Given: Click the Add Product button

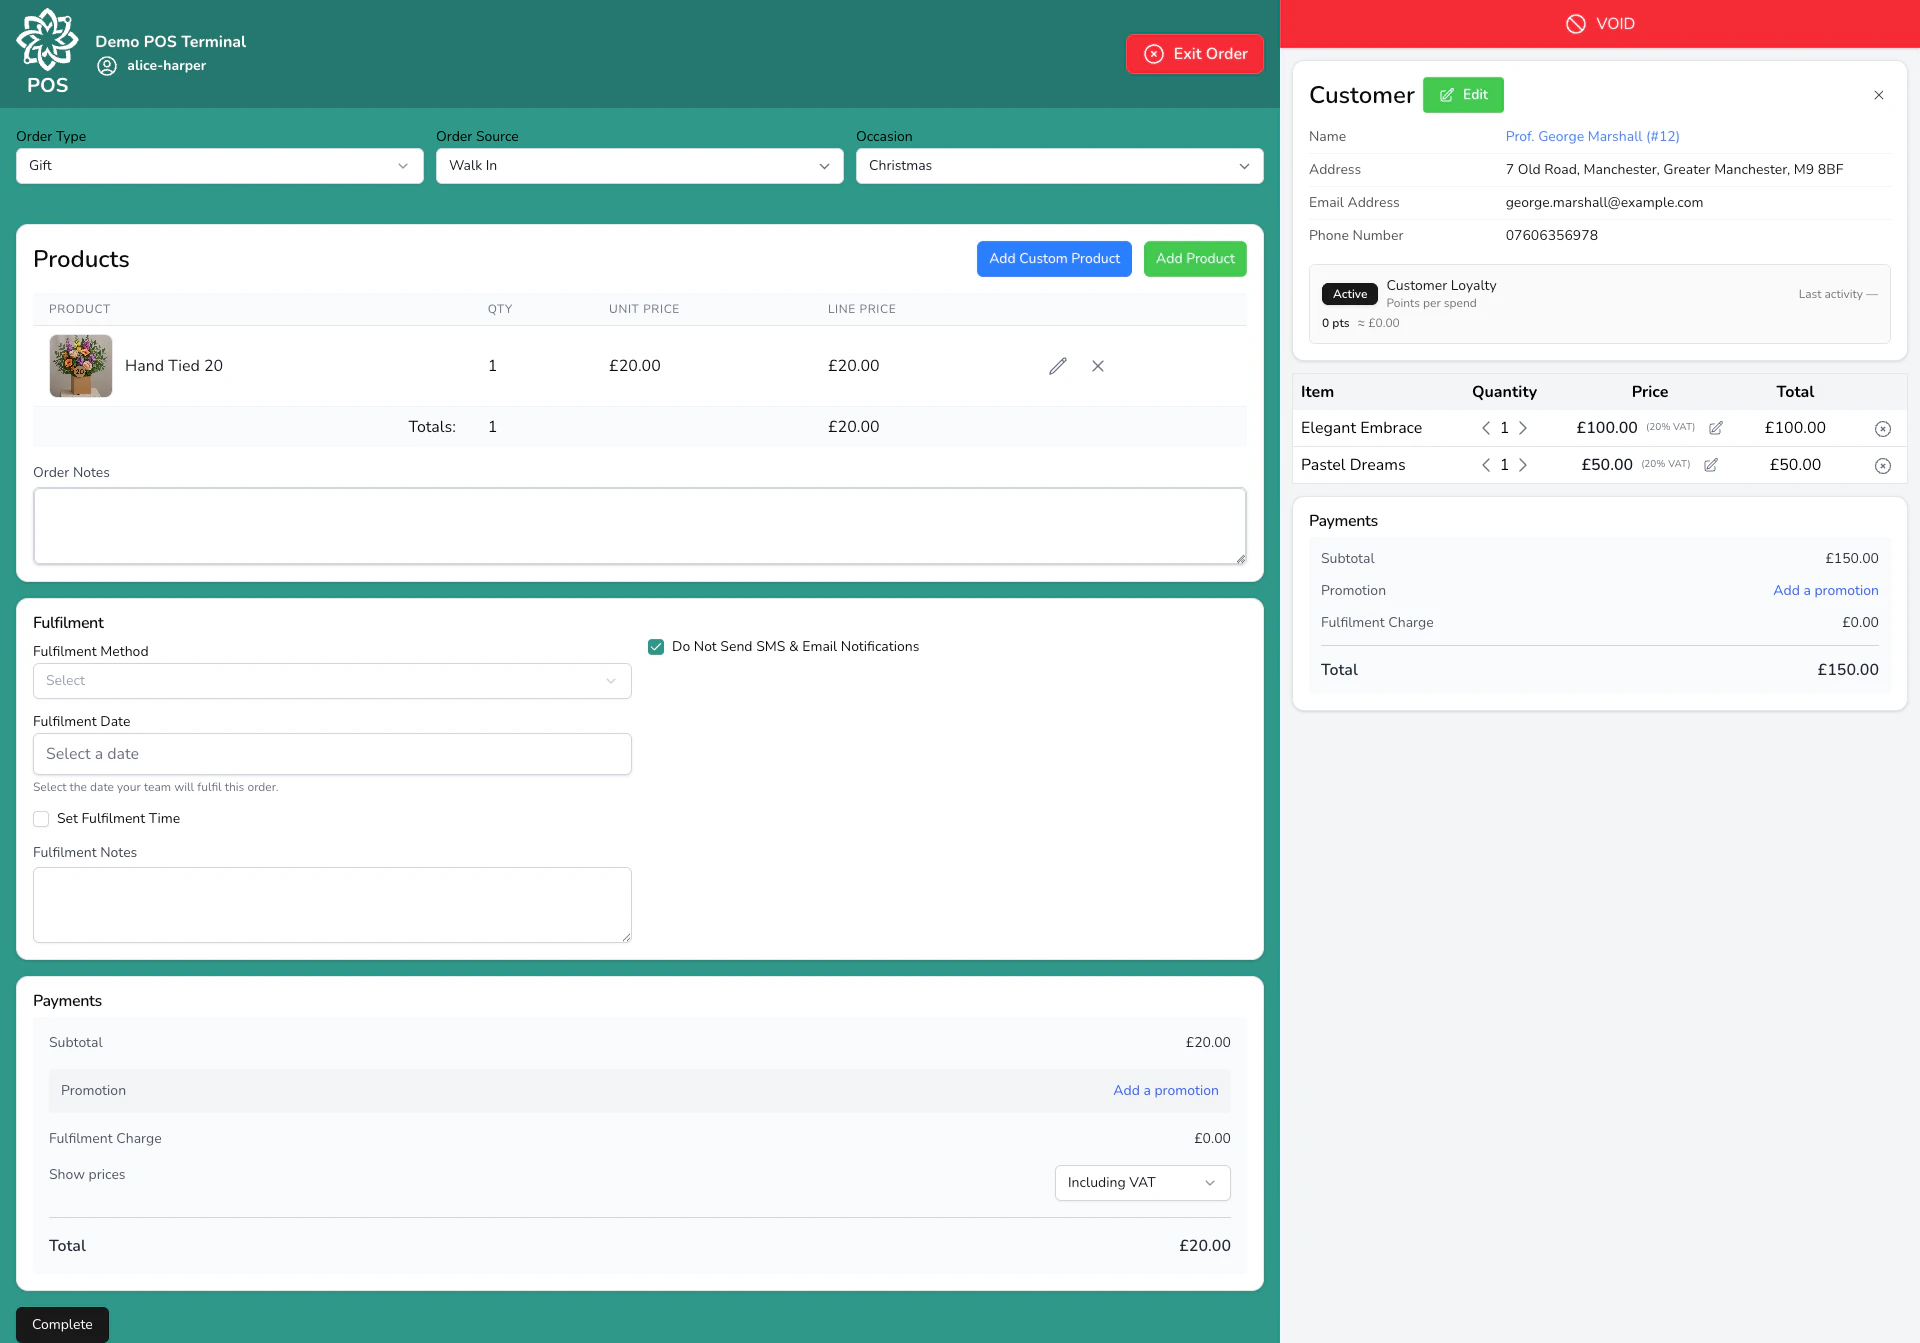Looking at the screenshot, I should 1194,259.
